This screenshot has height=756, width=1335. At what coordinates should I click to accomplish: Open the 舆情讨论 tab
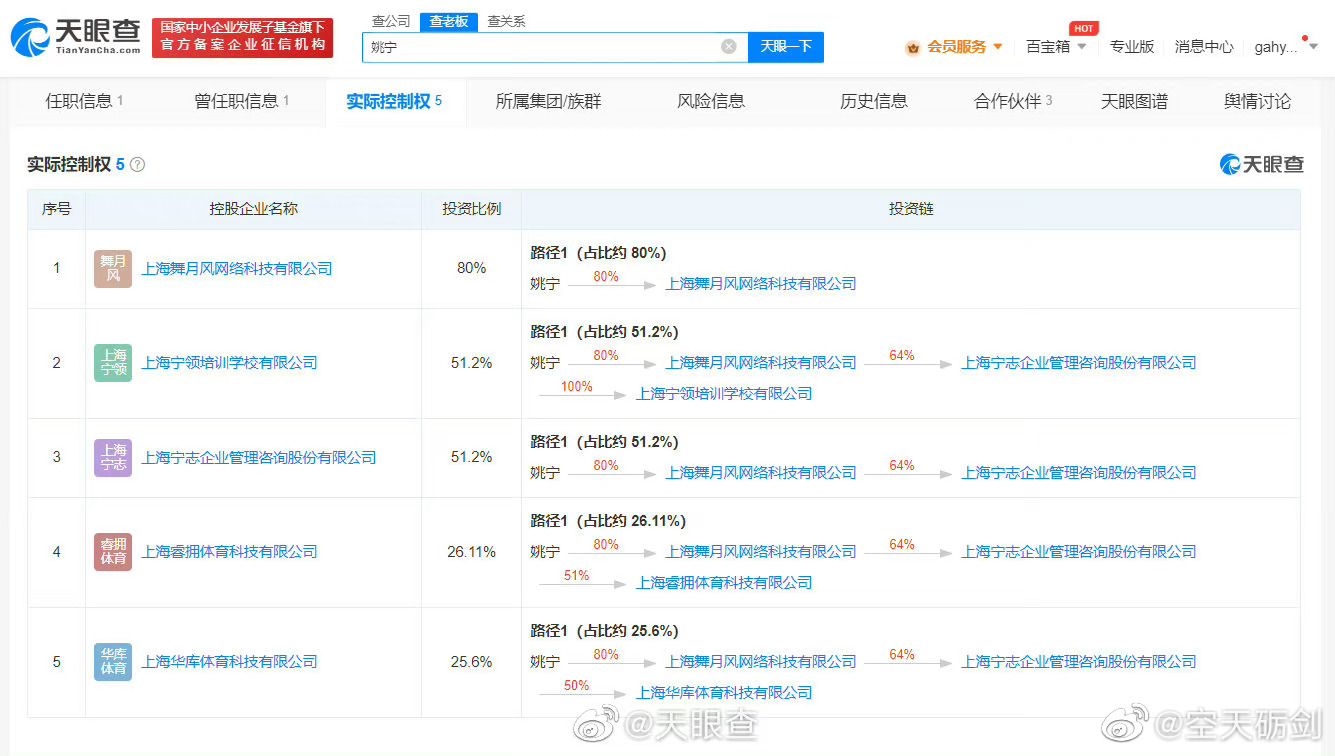(x=1257, y=101)
